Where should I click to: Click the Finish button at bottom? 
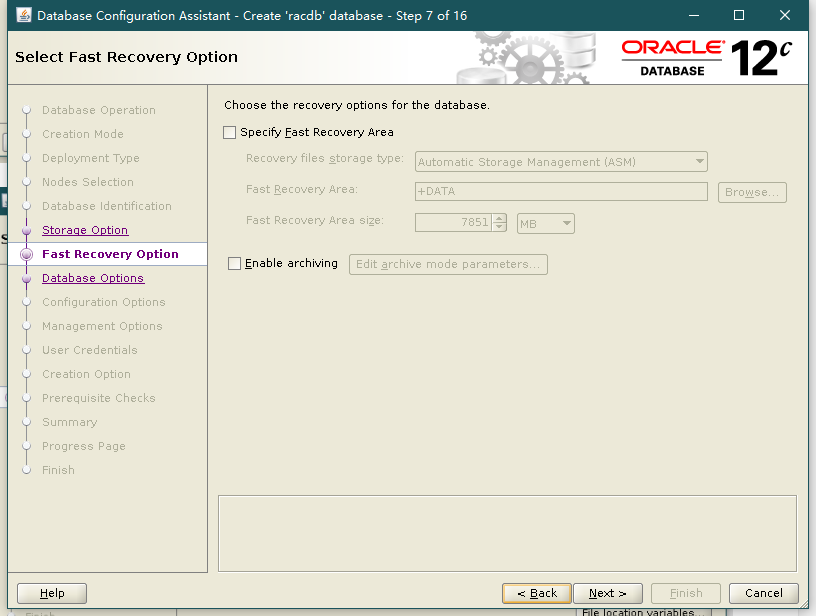pyautogui.click(x=686, y=593)
